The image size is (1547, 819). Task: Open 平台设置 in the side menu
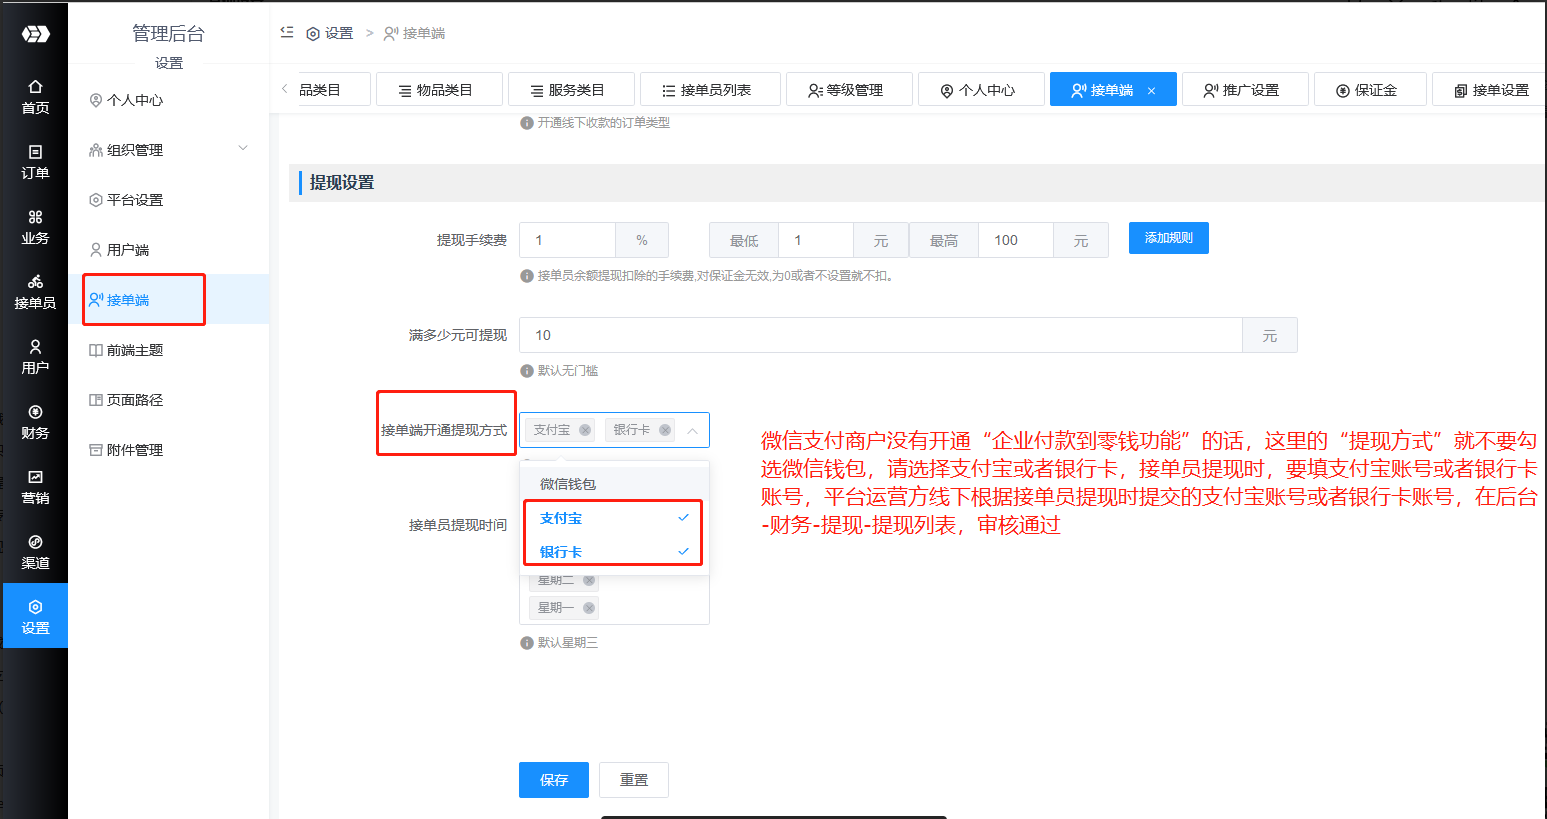169,200
